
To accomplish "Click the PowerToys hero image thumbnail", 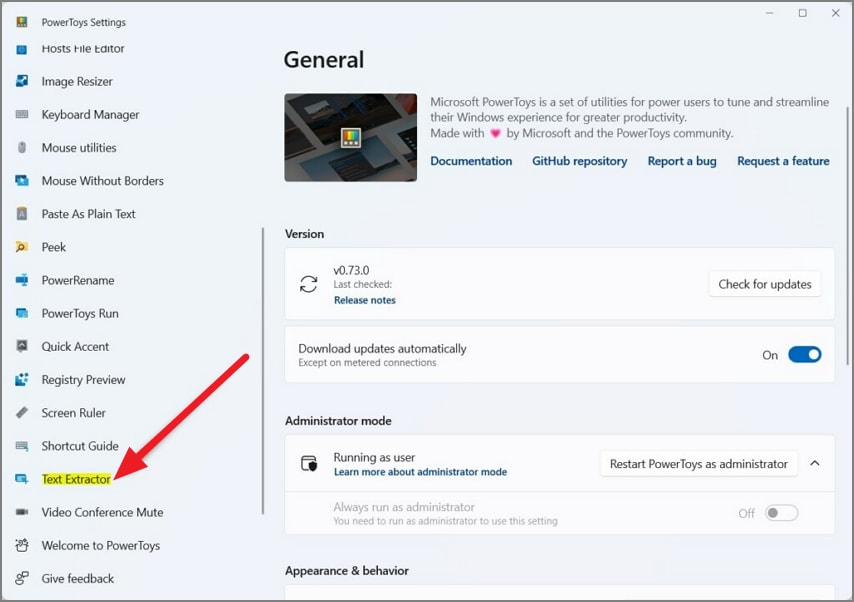I will coord(351,137).
